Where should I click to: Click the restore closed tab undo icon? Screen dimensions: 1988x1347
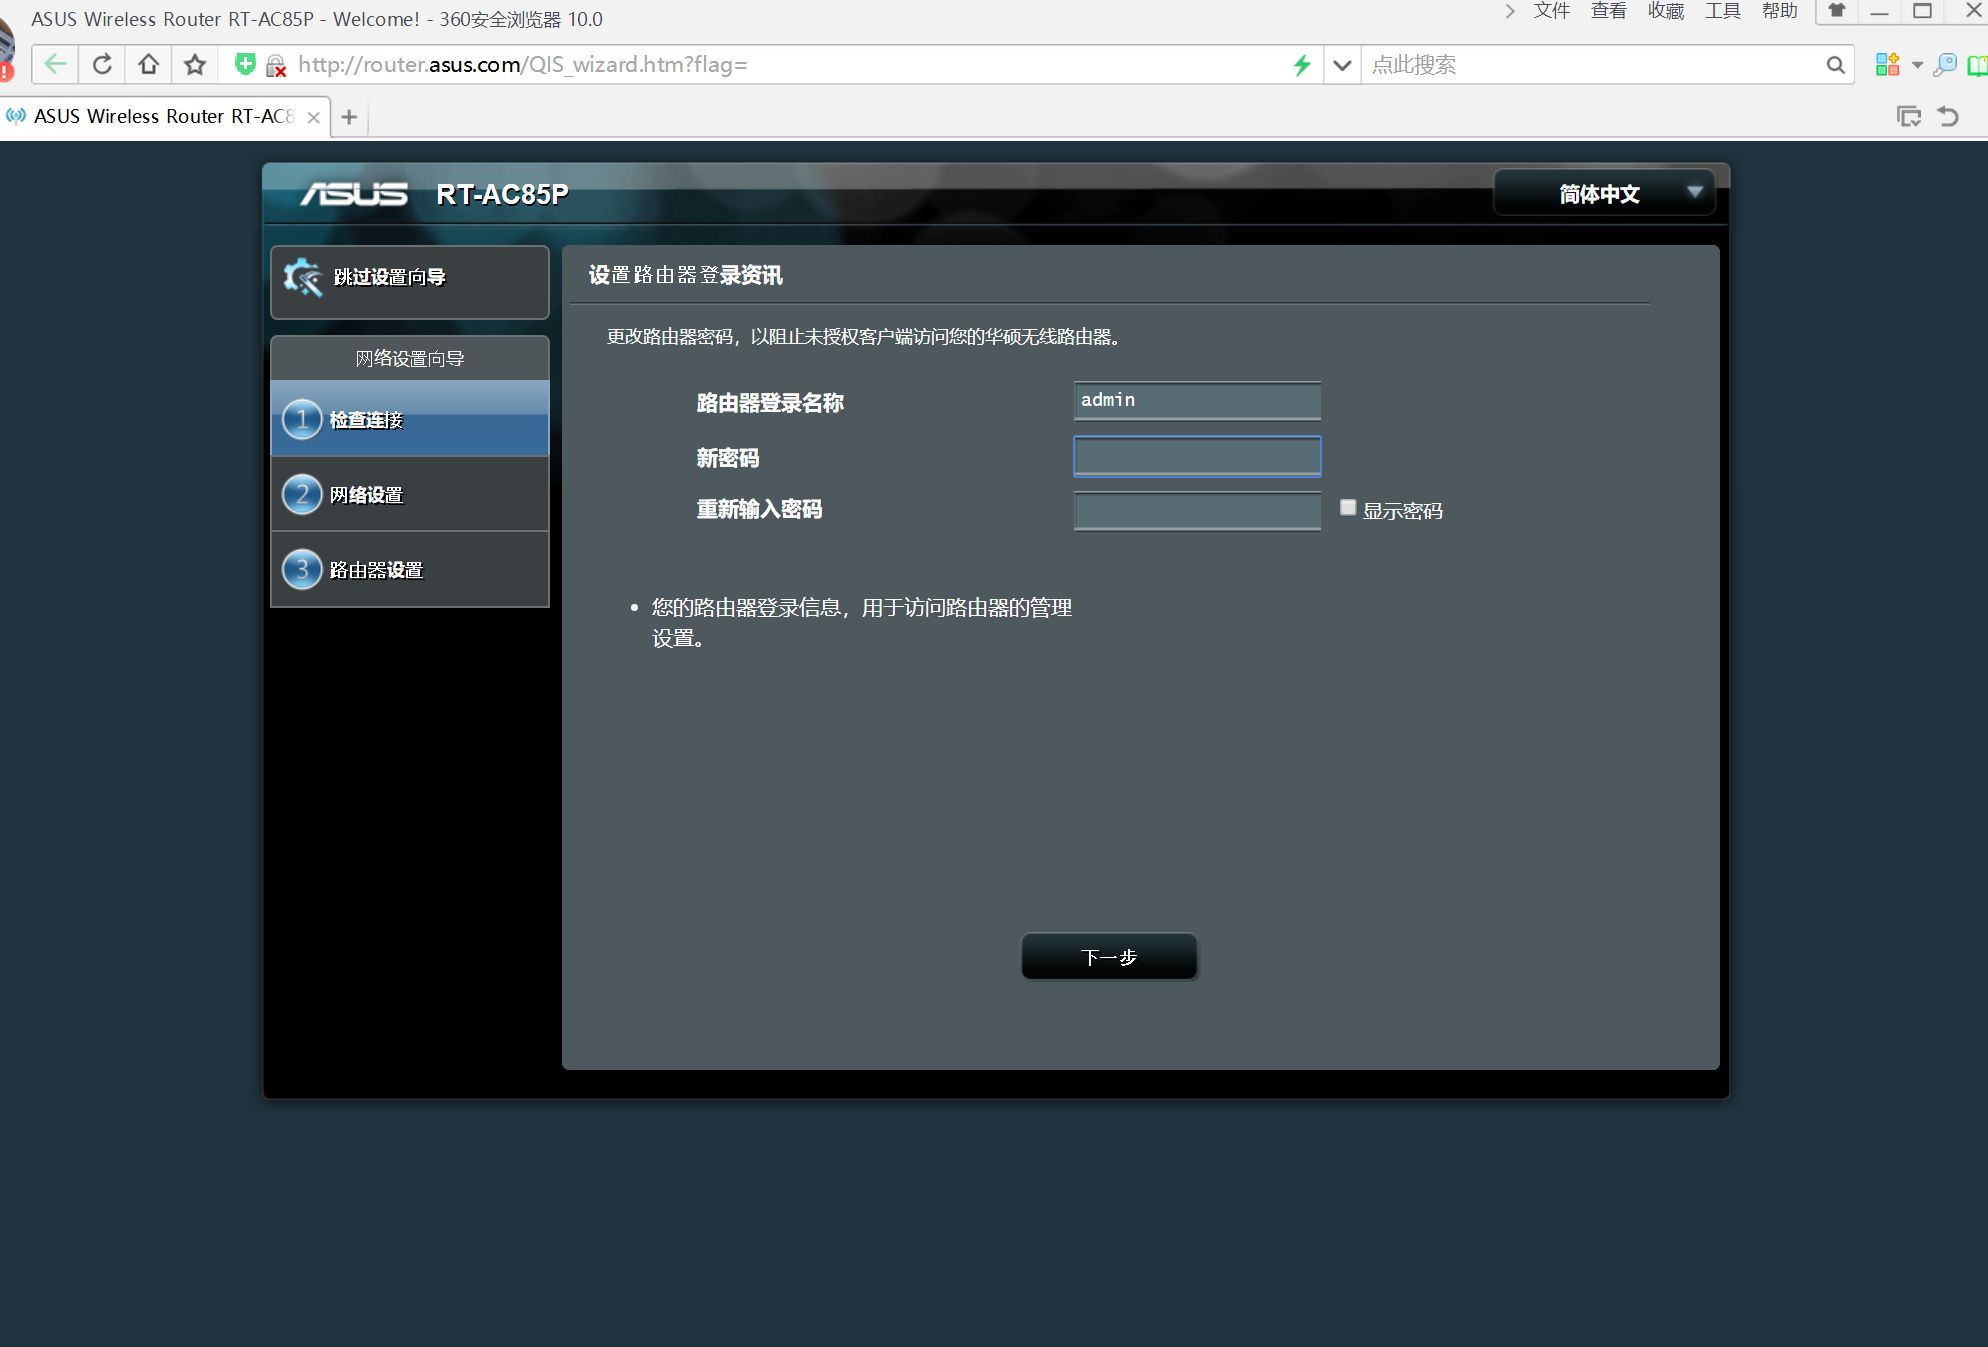[x=1948, y=117]
